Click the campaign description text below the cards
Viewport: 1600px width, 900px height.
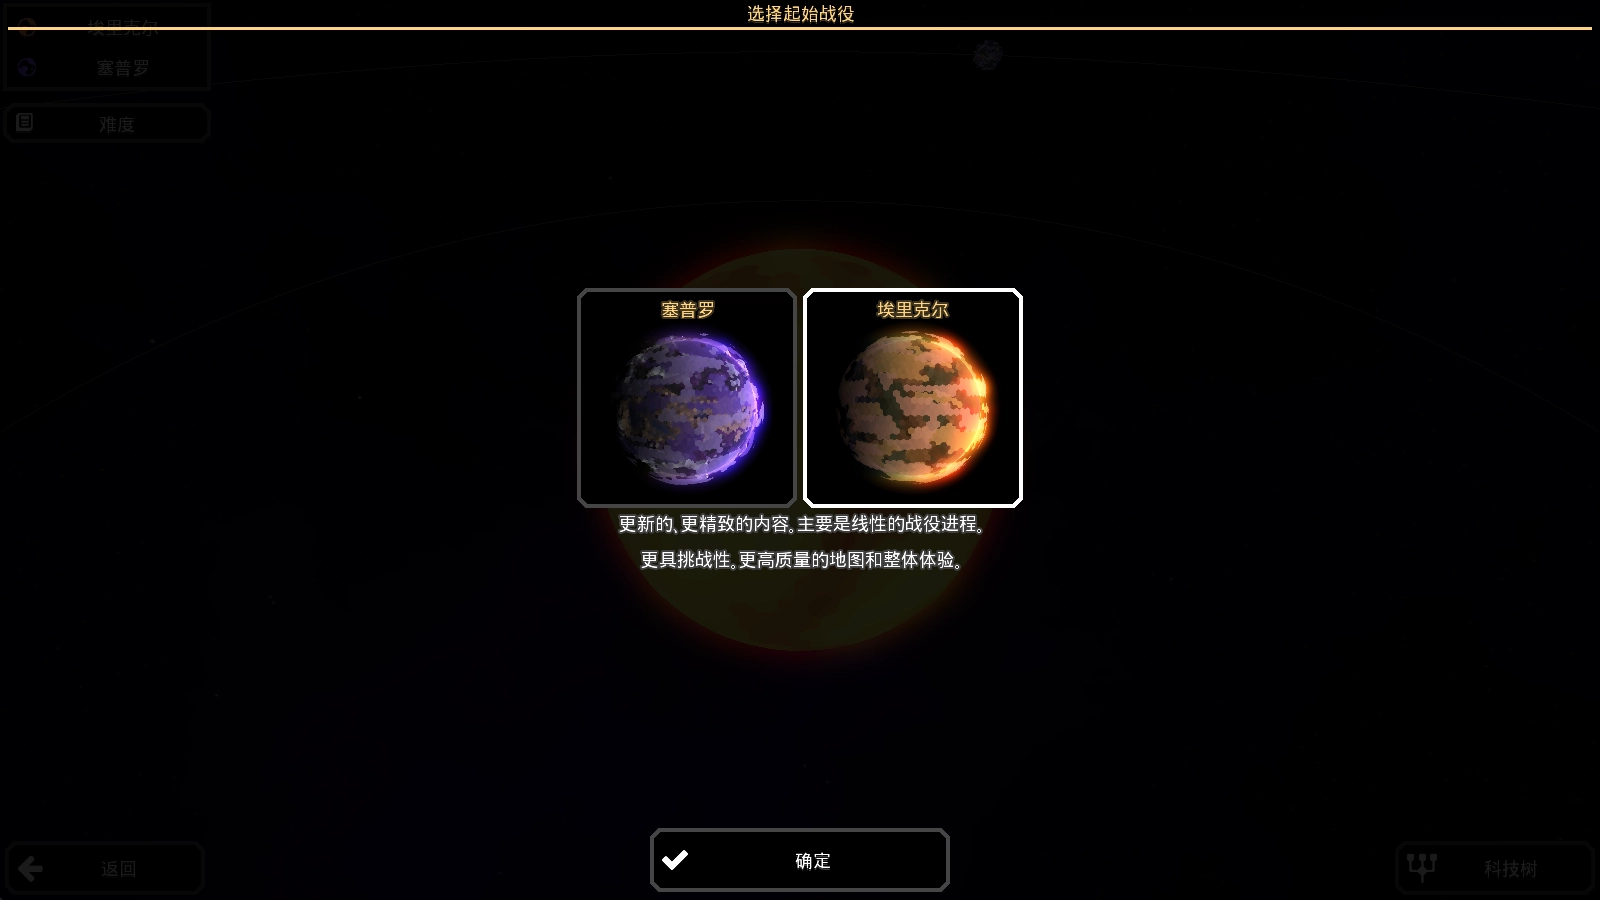coord(802,542)
